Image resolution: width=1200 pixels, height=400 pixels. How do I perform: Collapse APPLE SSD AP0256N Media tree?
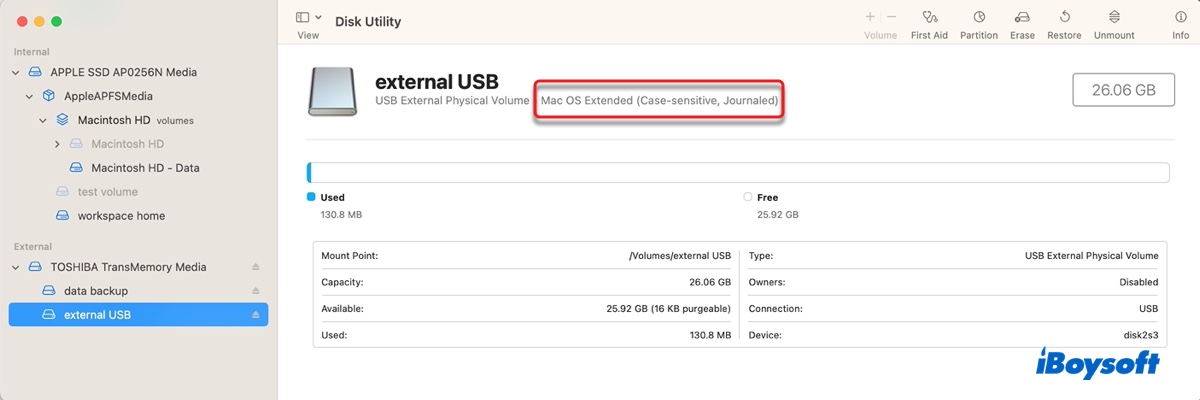pos(17,72)
